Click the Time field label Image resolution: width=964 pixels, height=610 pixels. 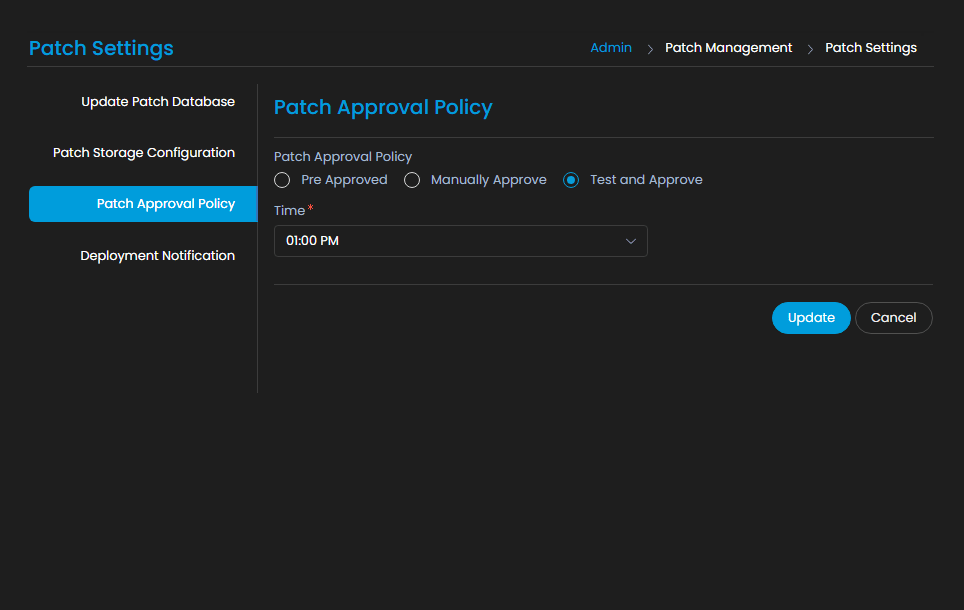point(289,211)
